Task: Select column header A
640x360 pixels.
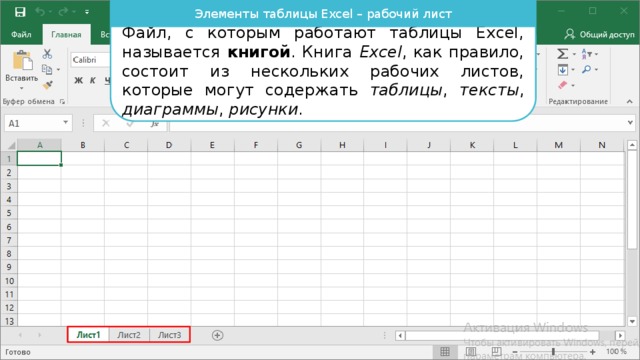Action: 40,145
